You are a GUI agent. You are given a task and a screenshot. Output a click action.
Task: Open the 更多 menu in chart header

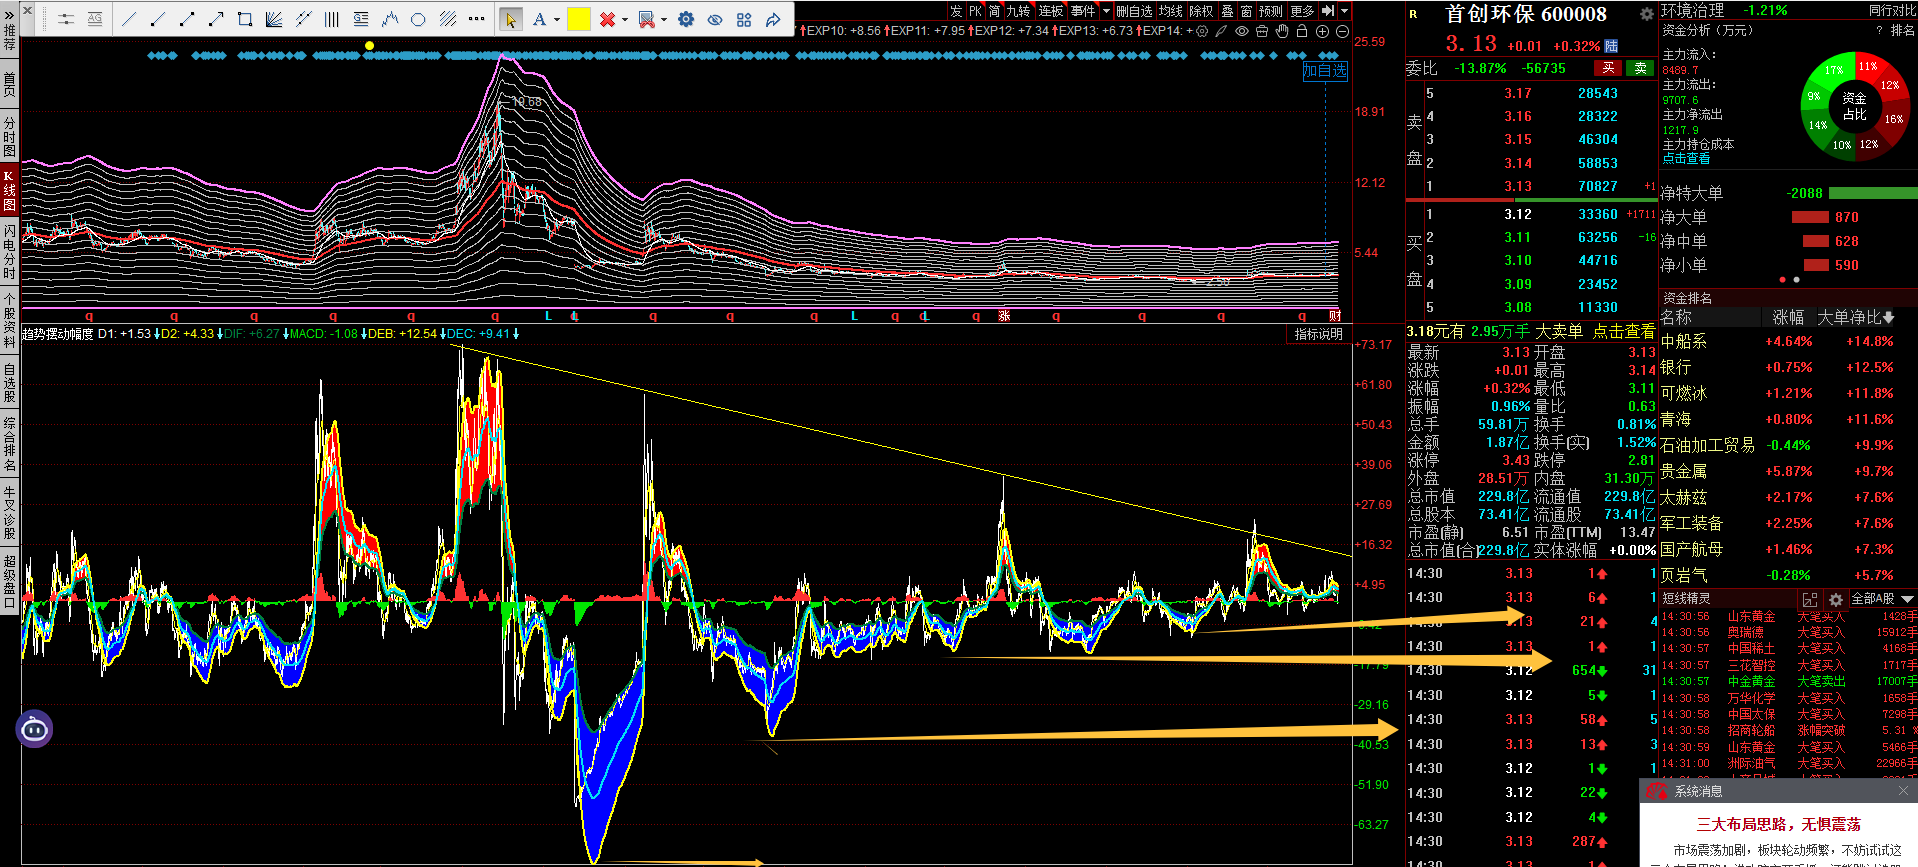point(1302,11)
